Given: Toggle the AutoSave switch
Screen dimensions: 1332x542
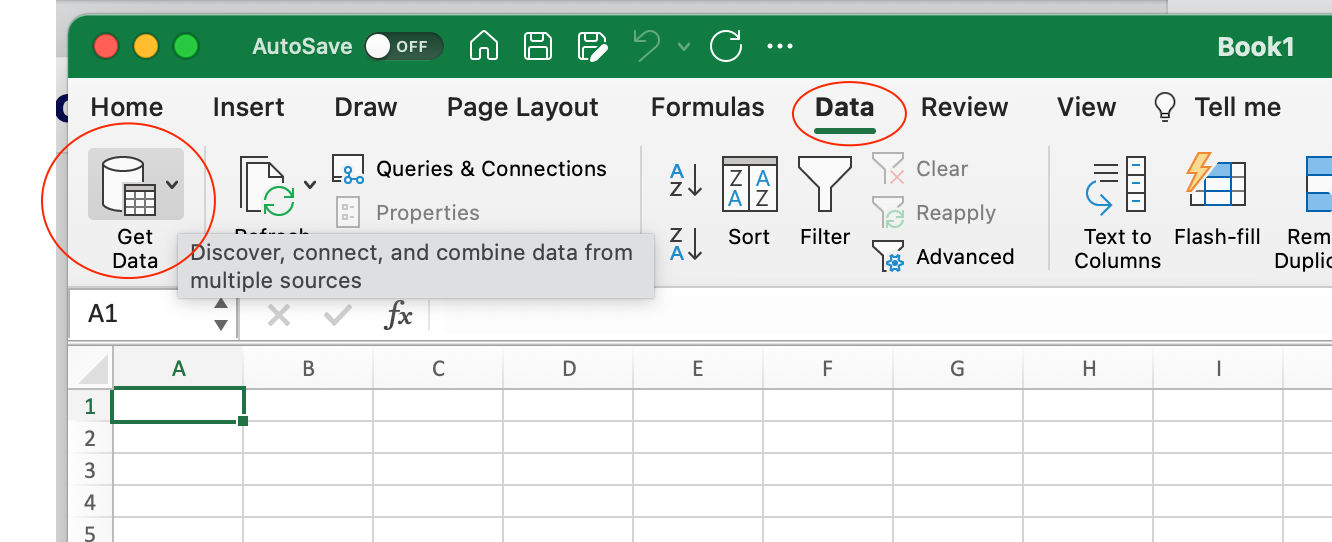Looking at the screenshot, I should (x=402, y=46).
